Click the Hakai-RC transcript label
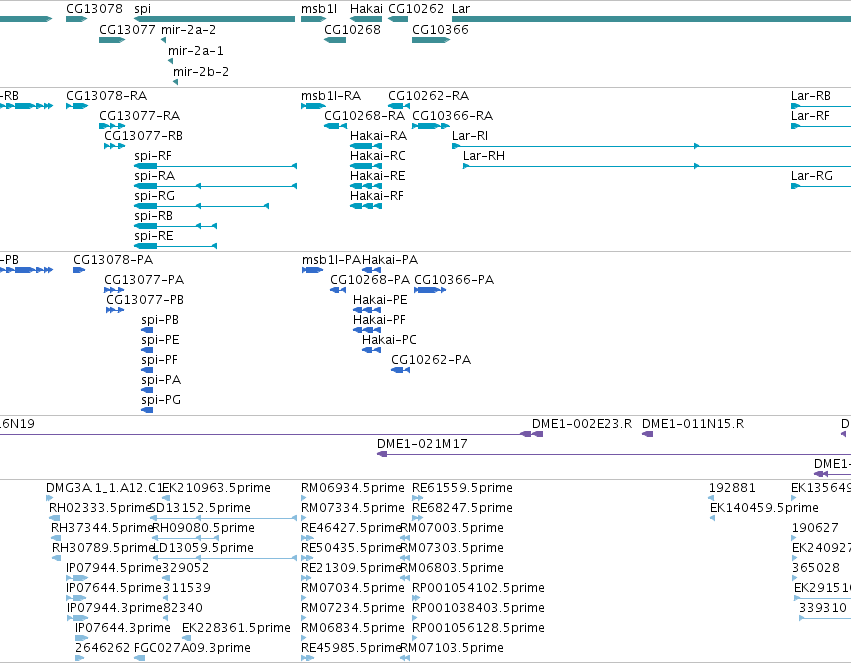The height and width of the screenshot is (663, 851). coord(378,156)
